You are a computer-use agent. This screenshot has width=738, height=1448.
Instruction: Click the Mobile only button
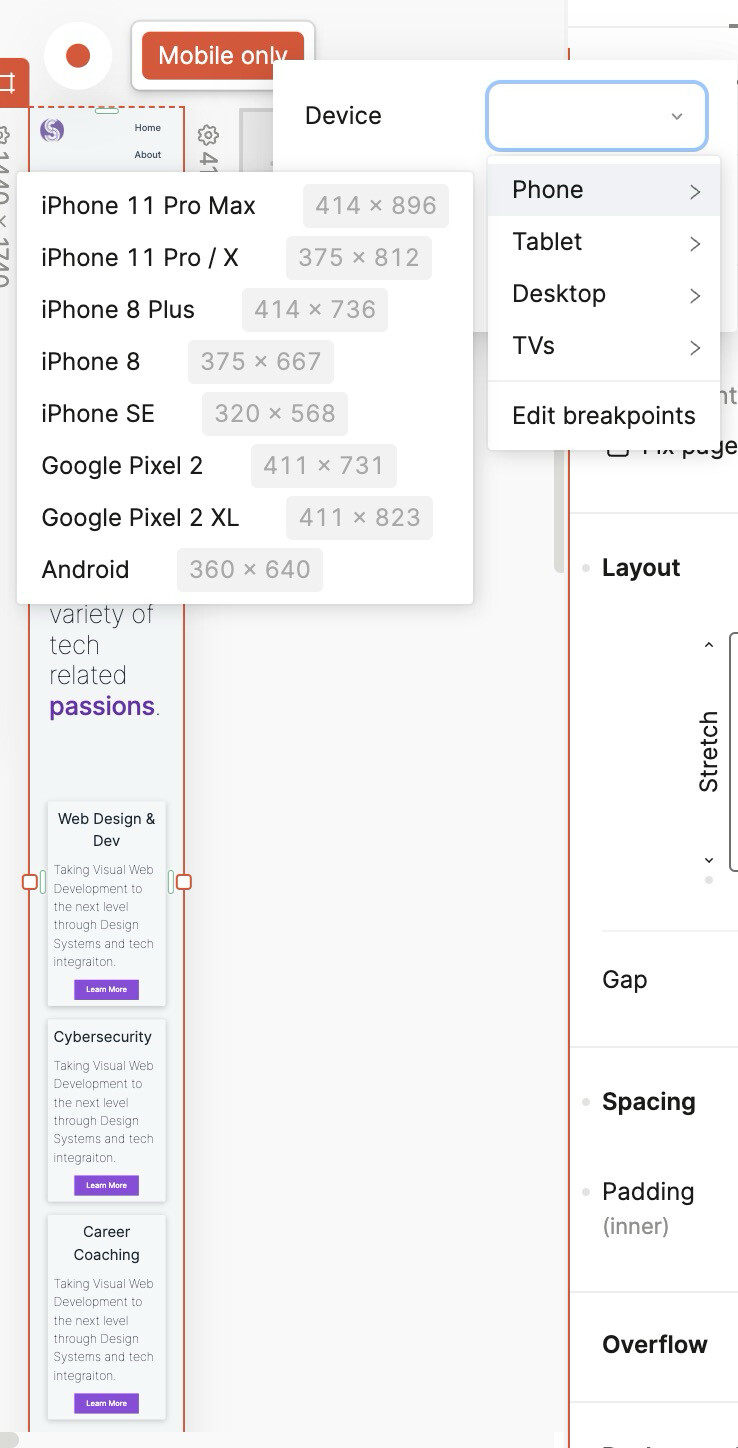pos(223,56)
